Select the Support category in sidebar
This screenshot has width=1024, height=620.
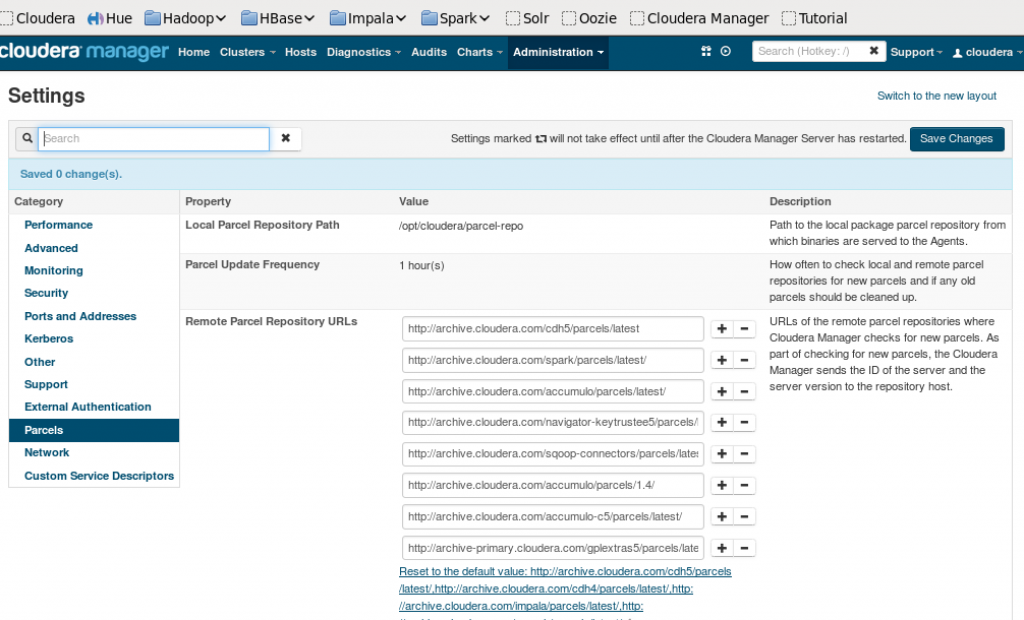(x=46, y=385)
